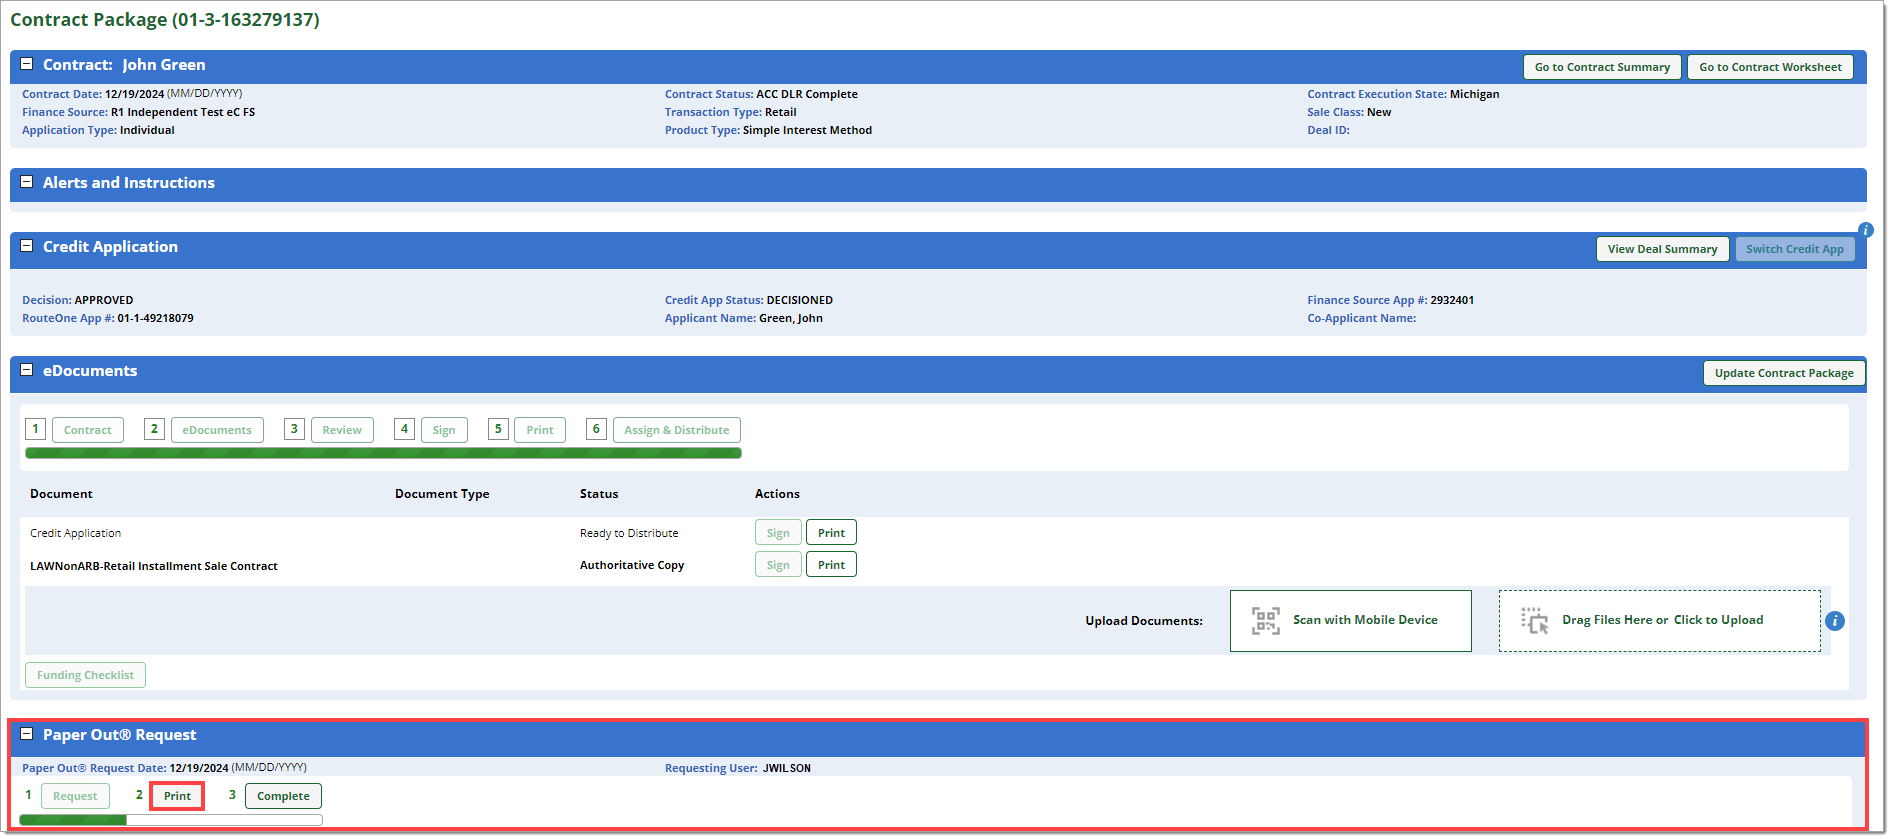Click the Paper Out Request step button
Viewport: 1891px width, 839px height.
tap(75, 796)
